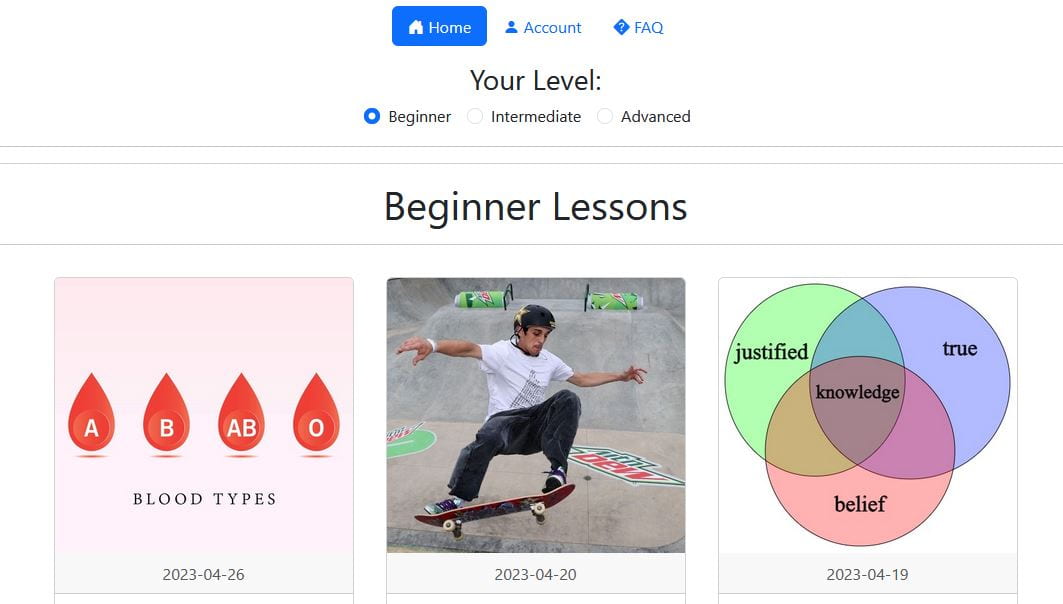Click the Intermediate label text

(536, 117)
